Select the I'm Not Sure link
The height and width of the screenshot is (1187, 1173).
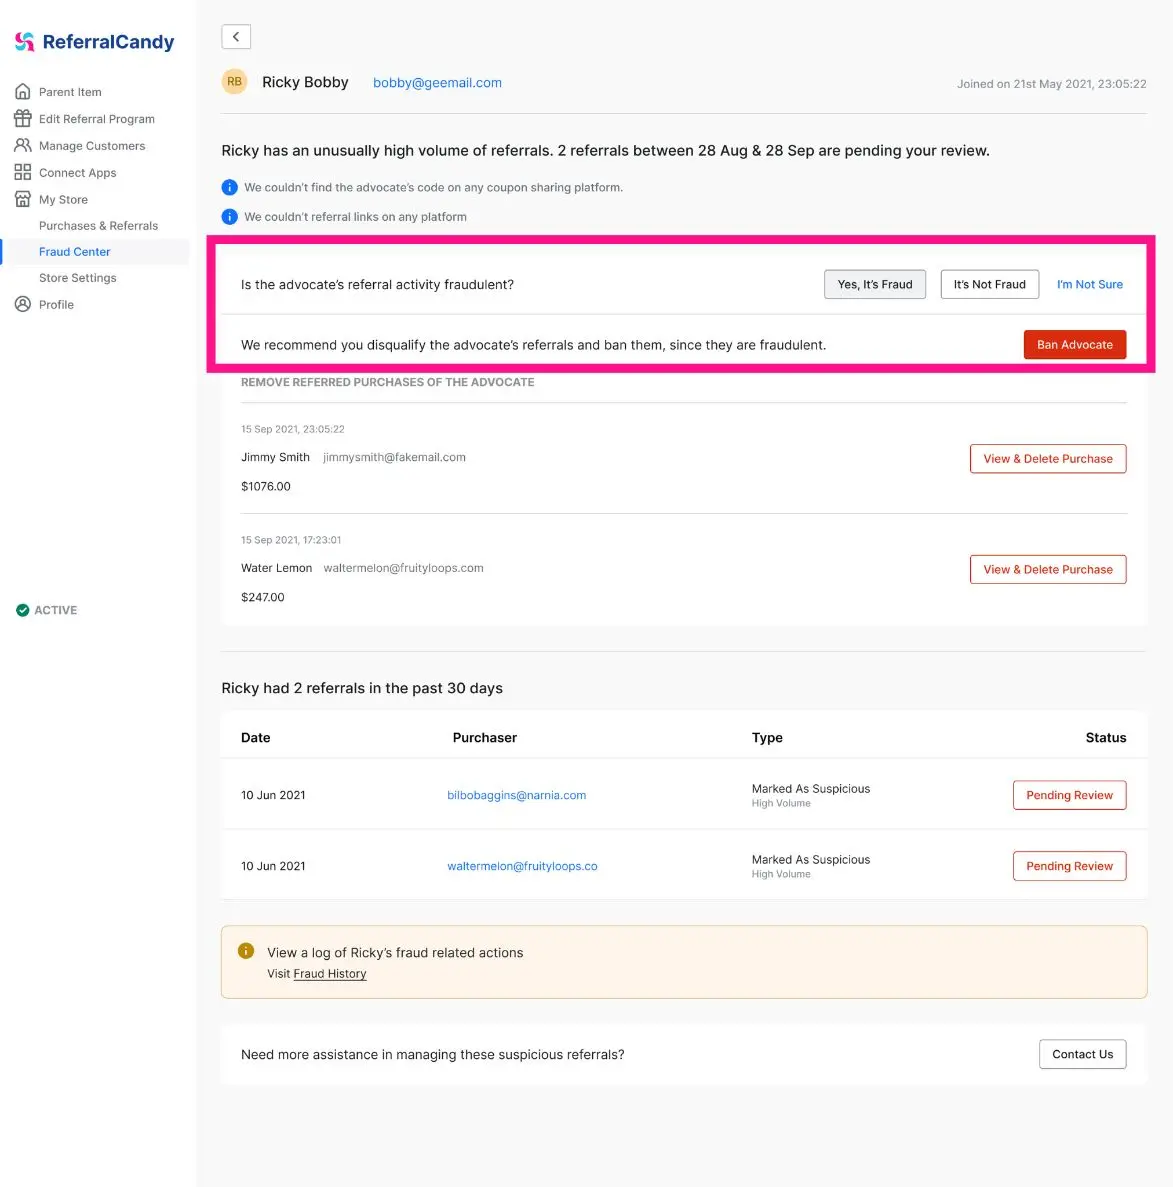point(1089,285)
